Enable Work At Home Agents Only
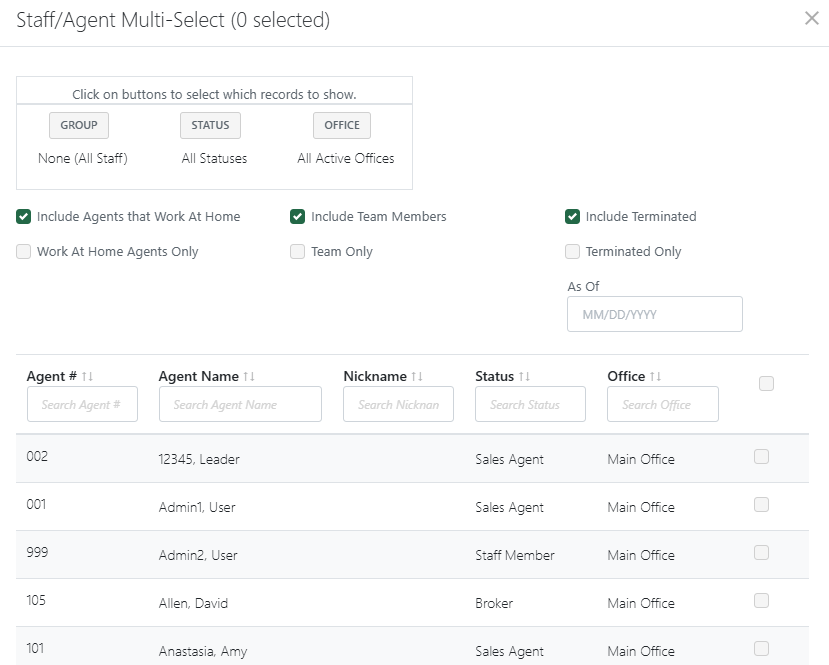The image size is (829, 665). [x=23, y=251]
